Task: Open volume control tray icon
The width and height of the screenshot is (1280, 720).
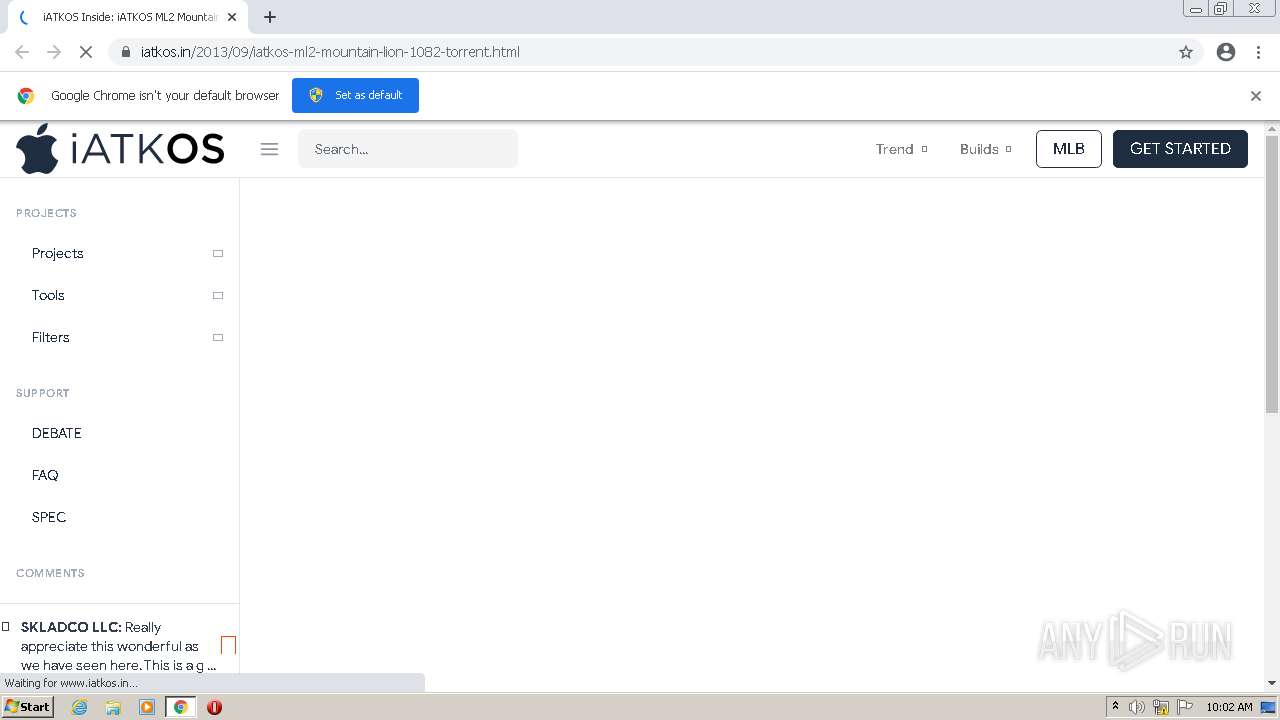Action: pyautogui.click(x=1137, y=707)
